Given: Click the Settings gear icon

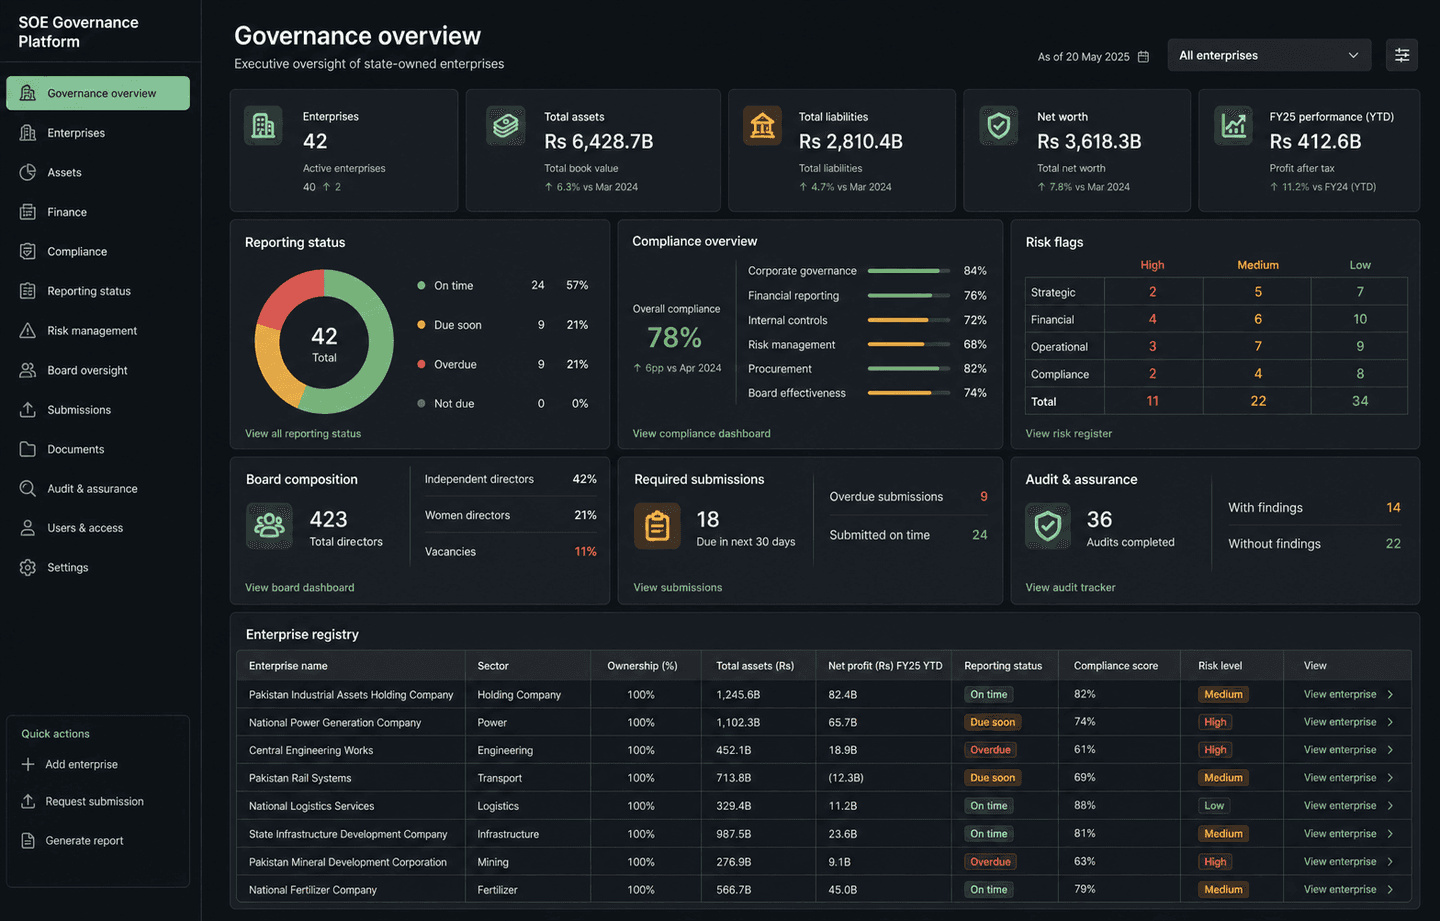Looking at the screenshot, I should [28, 567].
